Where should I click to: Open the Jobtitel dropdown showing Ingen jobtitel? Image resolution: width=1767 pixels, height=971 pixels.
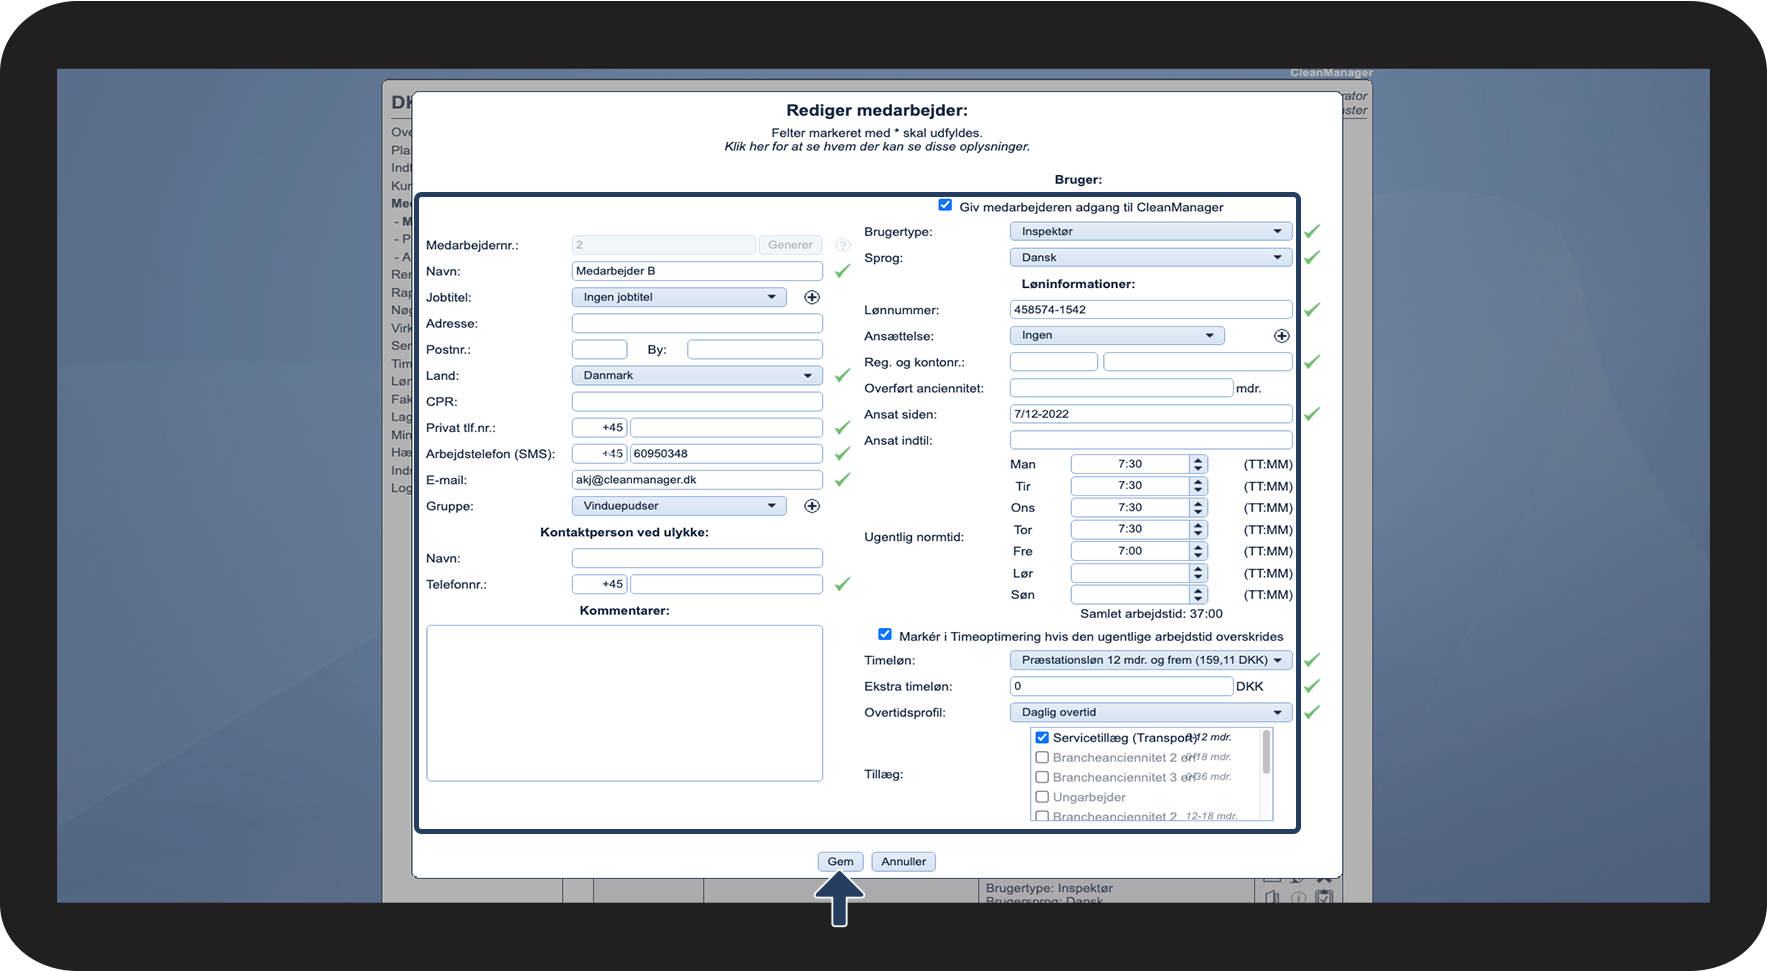[679, 297]
